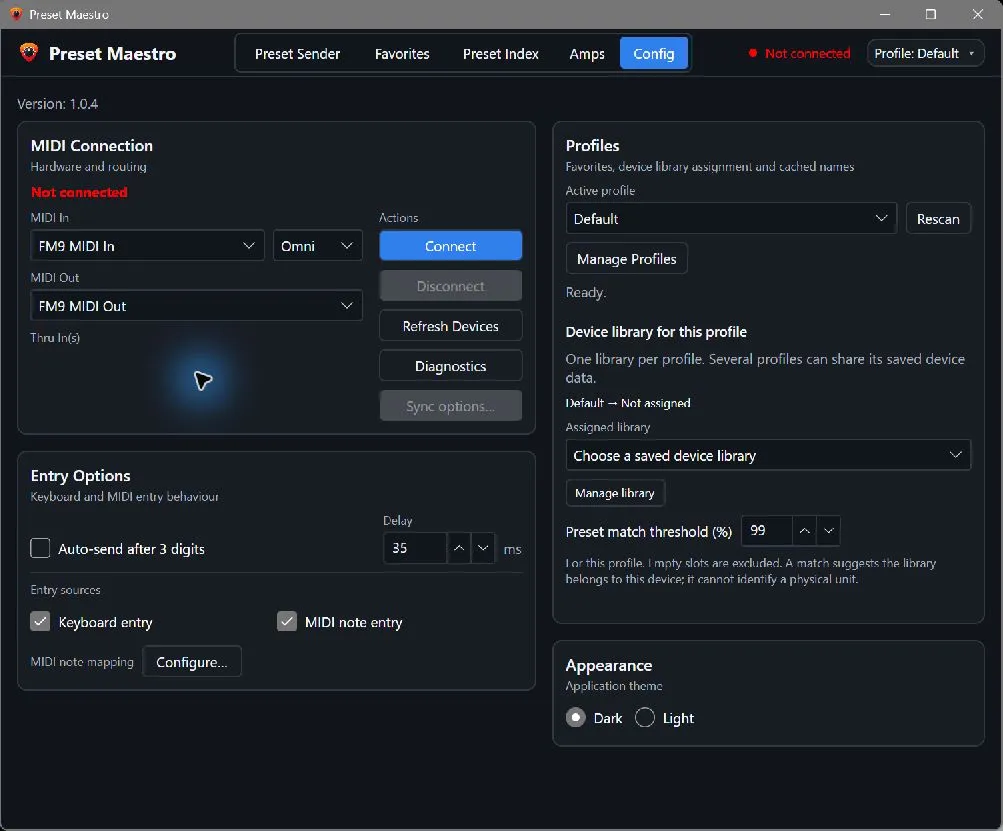Click the Manage library button
The height and width of the screenshot is (831, 1003).
click(615, 493)
